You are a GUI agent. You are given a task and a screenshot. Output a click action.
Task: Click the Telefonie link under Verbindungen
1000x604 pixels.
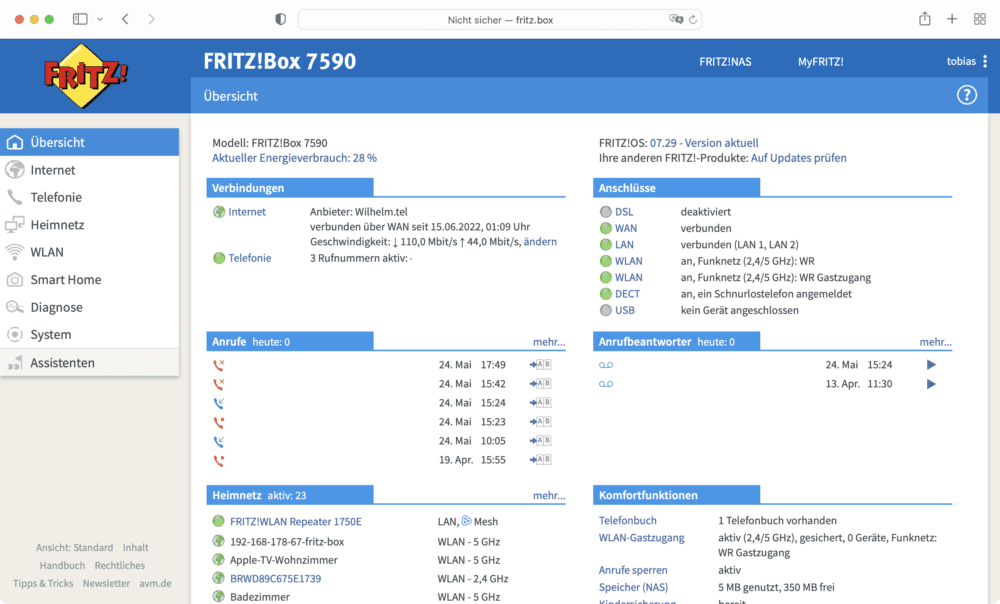tap(249, 258)
